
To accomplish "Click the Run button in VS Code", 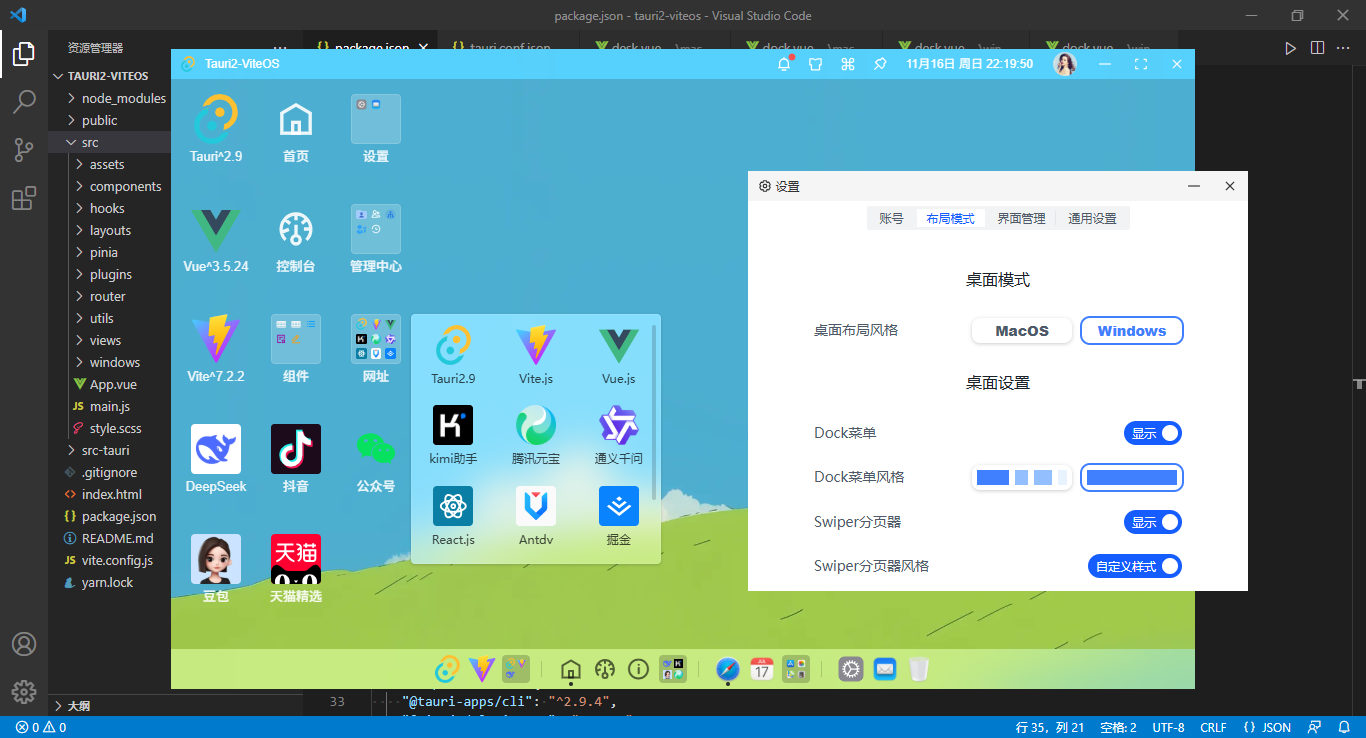I will 1291,47.
